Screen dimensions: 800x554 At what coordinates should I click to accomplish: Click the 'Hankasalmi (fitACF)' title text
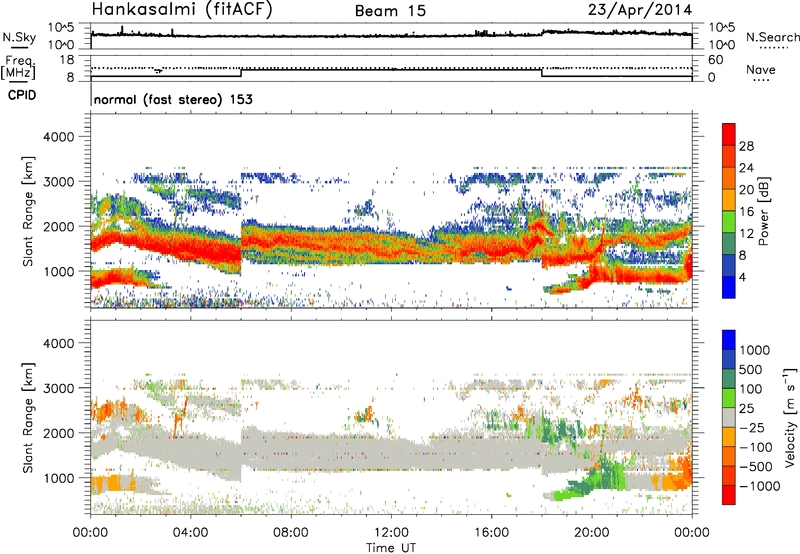[x=182, y=9]
